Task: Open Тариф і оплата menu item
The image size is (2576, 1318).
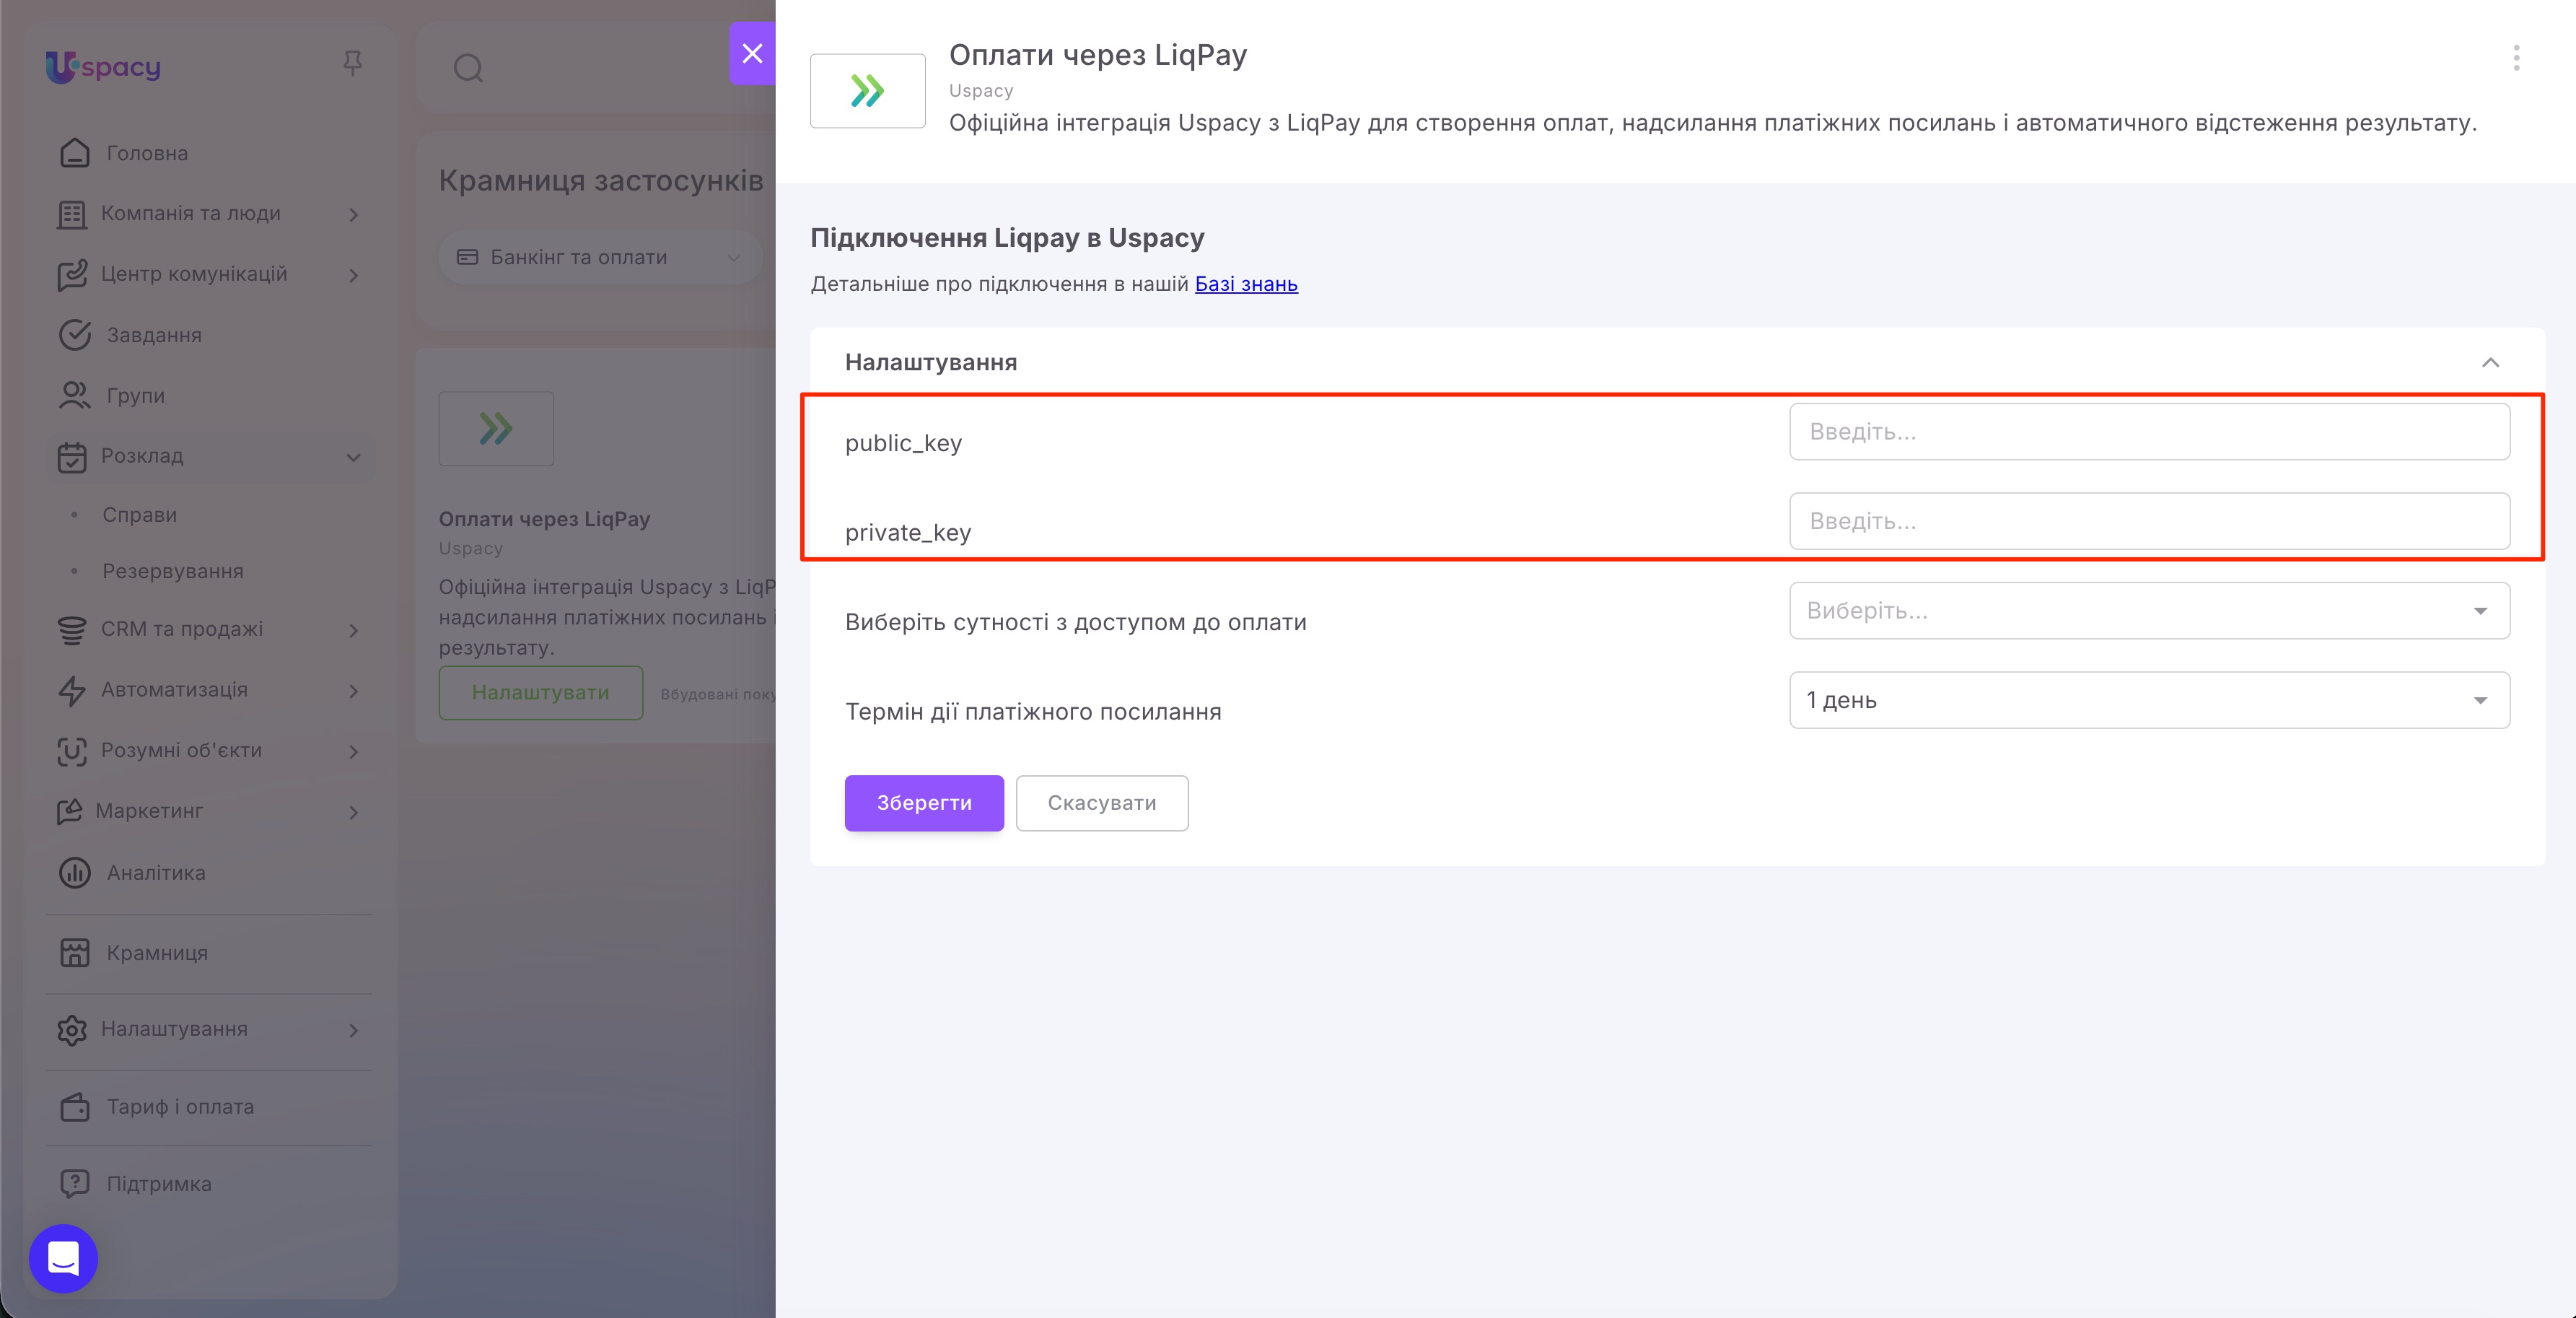Action: [180, 1107]
